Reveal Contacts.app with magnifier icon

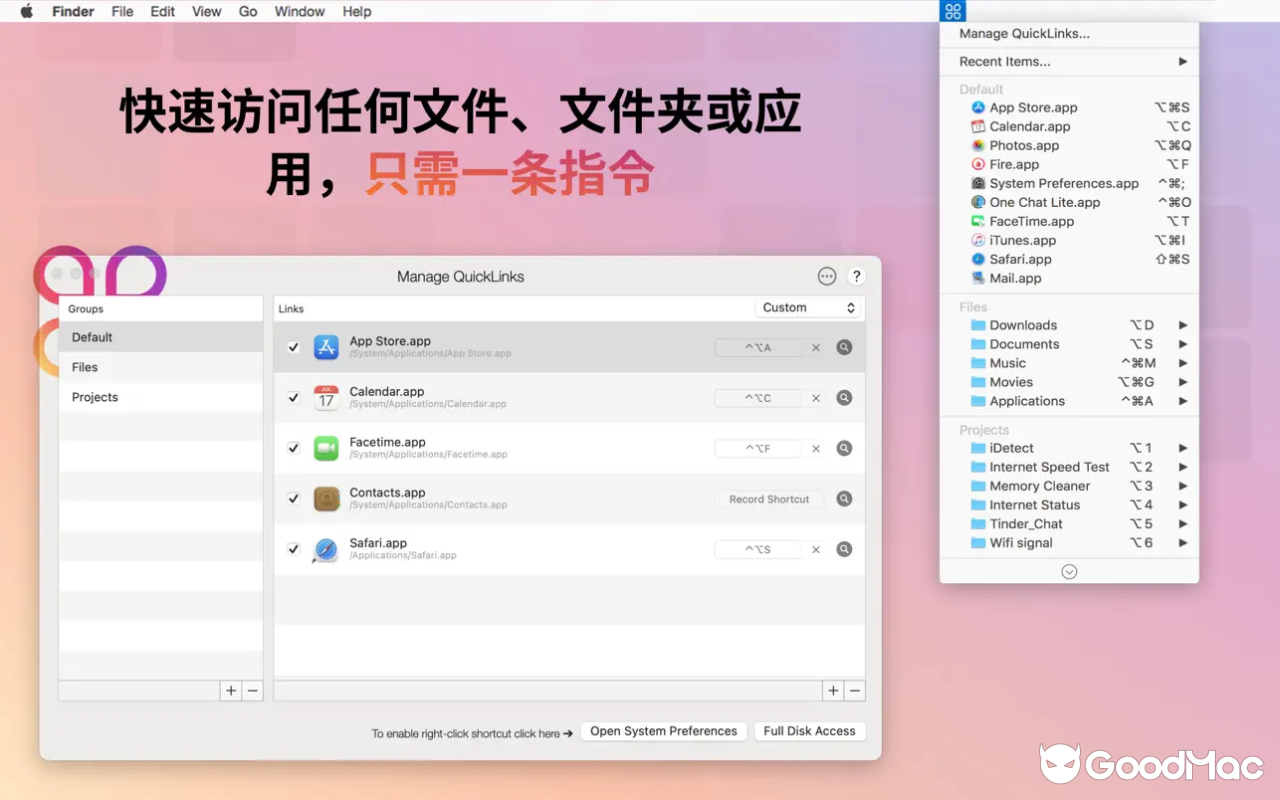(x=844, y=498)
